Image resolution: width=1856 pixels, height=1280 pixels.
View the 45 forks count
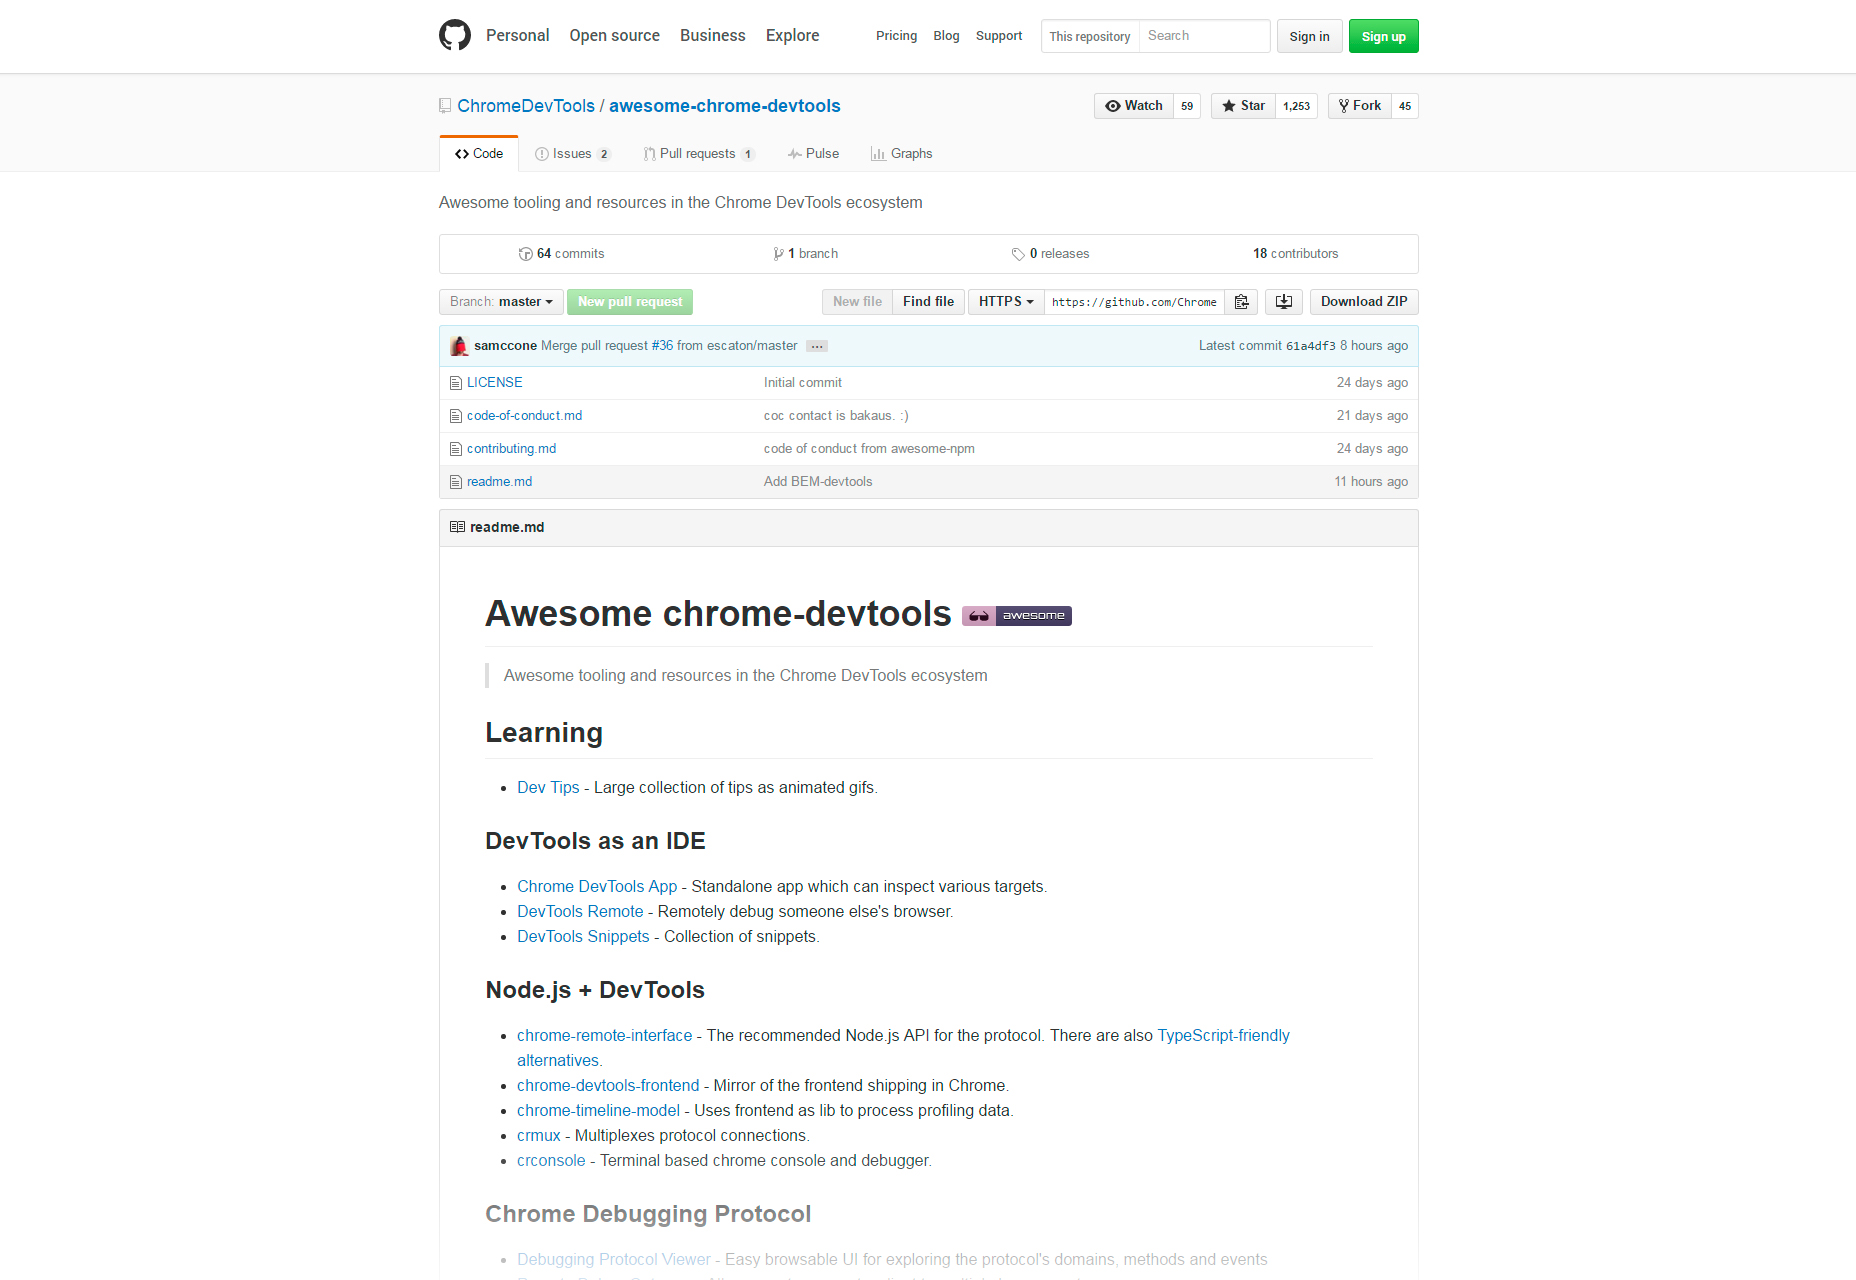click(x=1405, y=106)
